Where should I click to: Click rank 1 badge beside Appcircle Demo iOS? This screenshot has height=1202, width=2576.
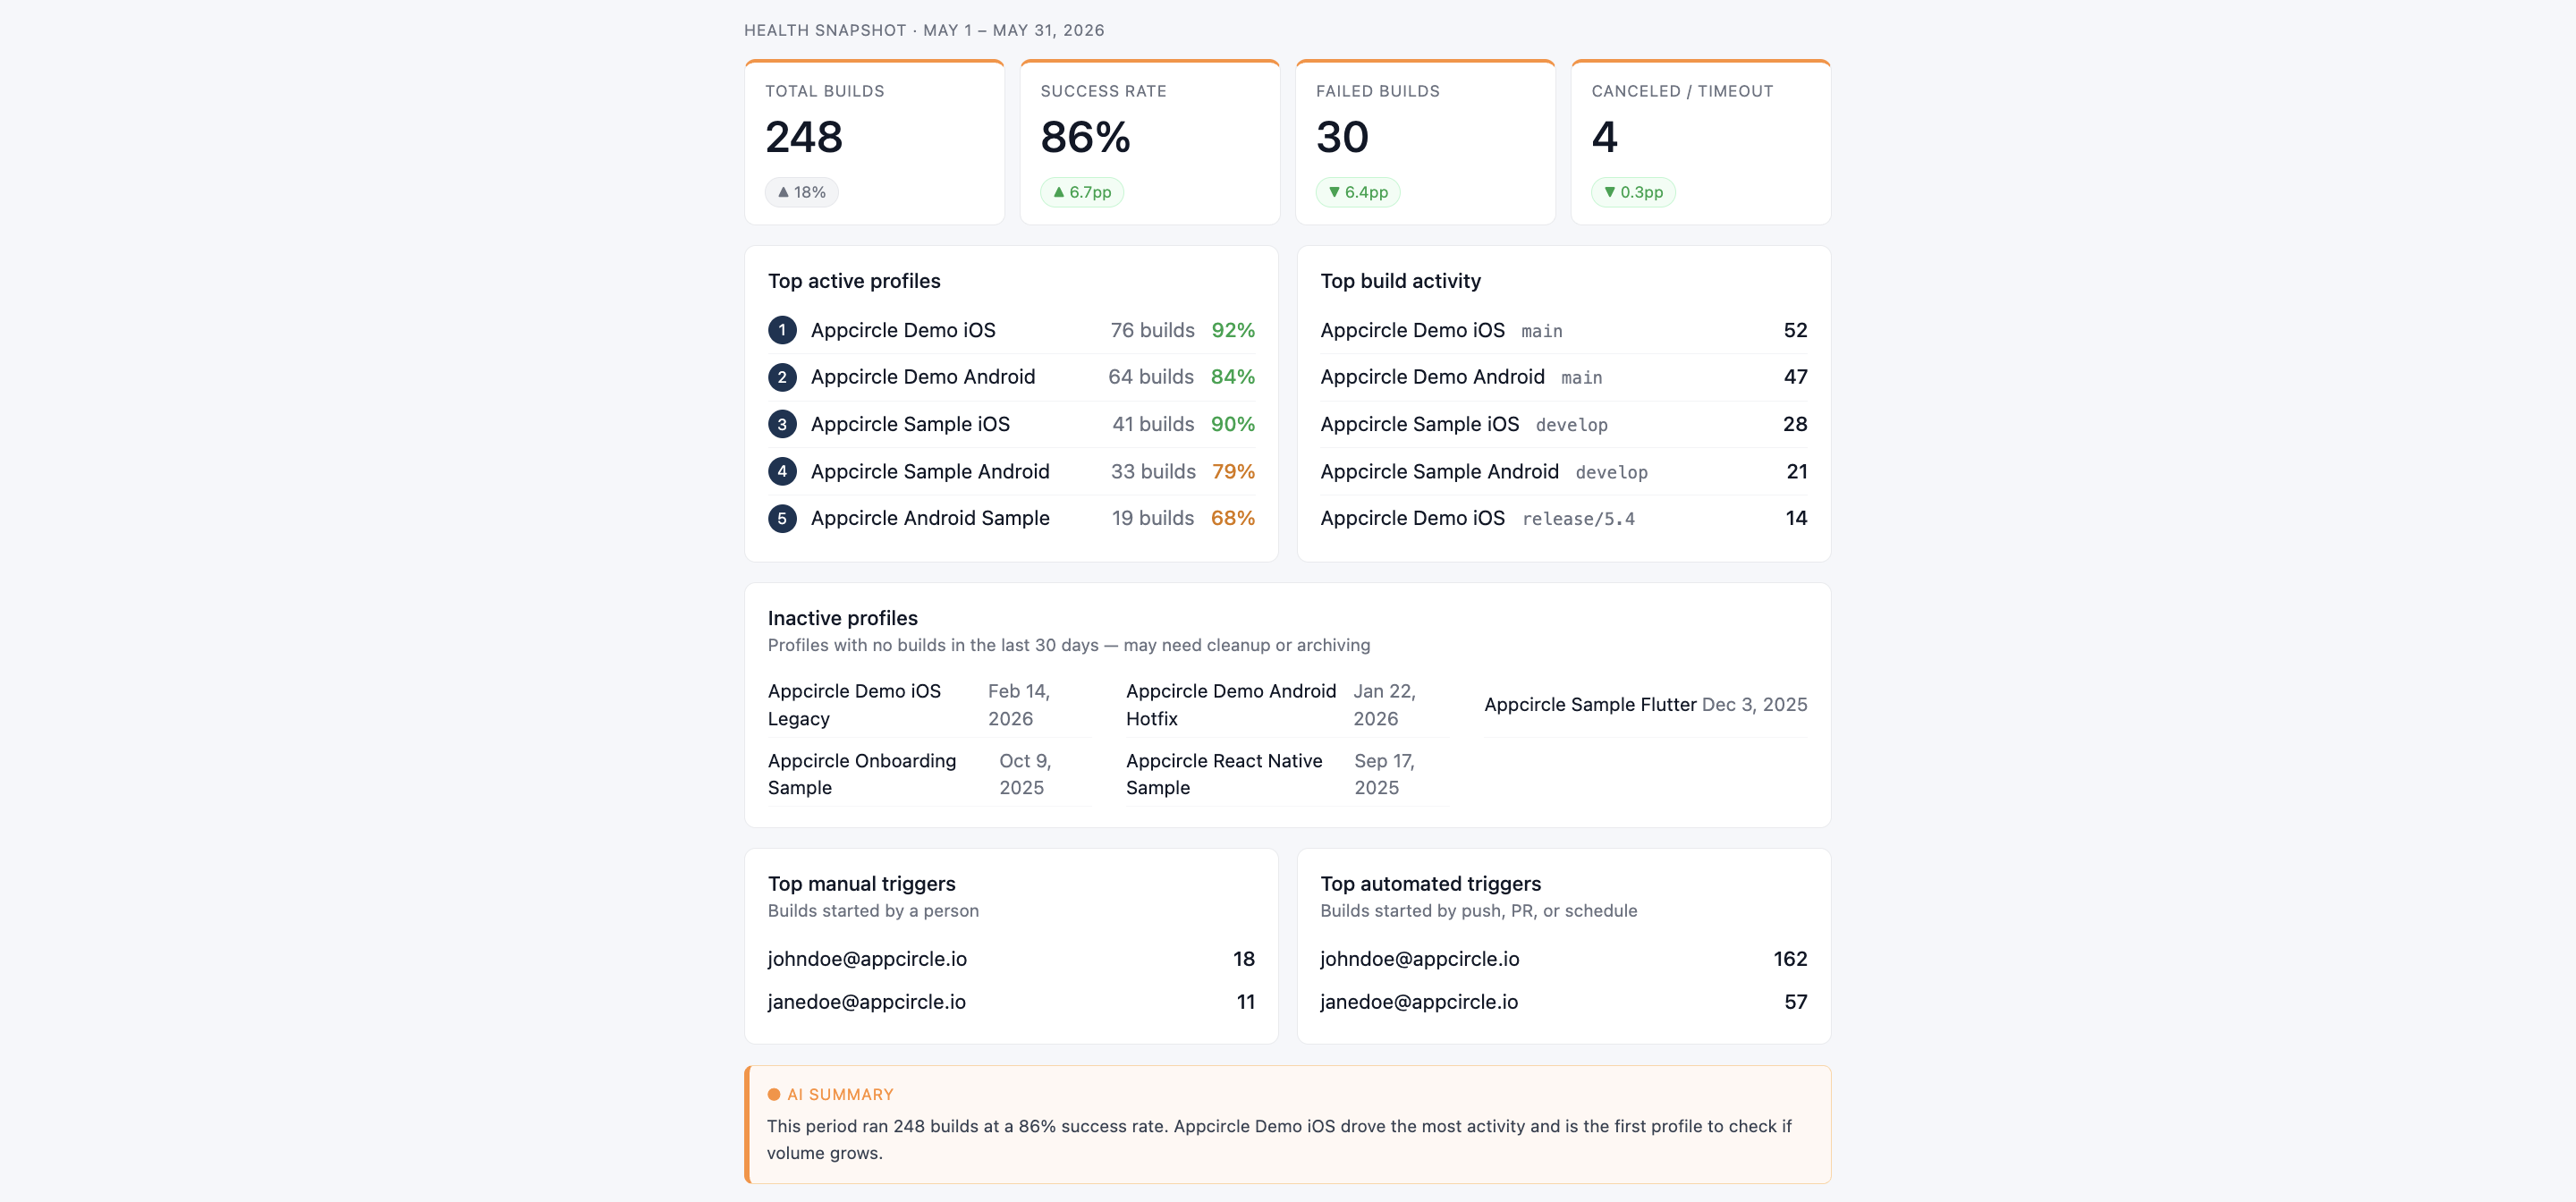point(782,330)
